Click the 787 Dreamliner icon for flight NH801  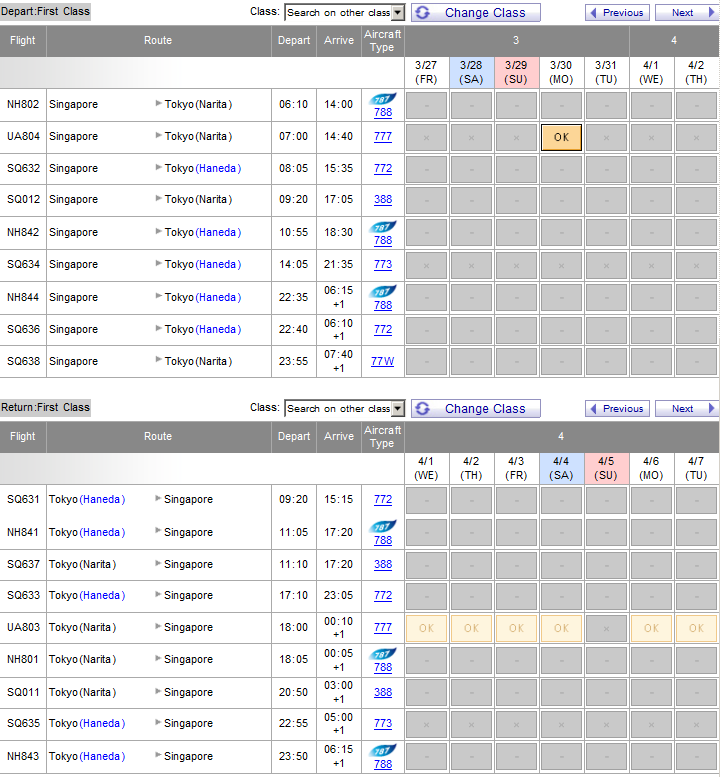click(383, 654)
